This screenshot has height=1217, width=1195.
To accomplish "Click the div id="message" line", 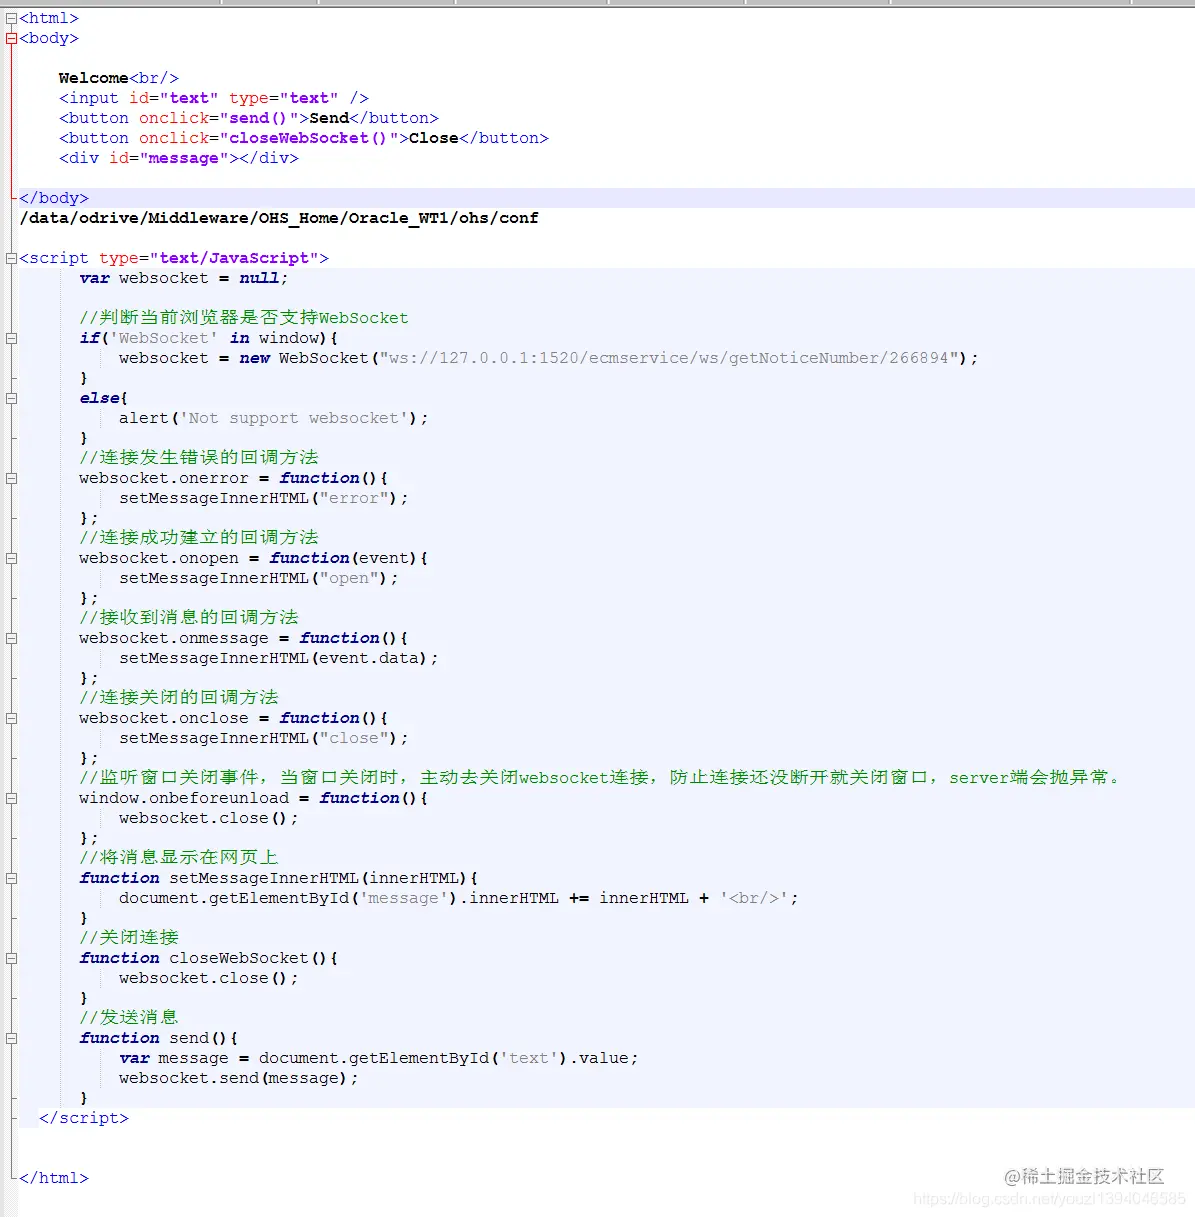I will 179,158.
